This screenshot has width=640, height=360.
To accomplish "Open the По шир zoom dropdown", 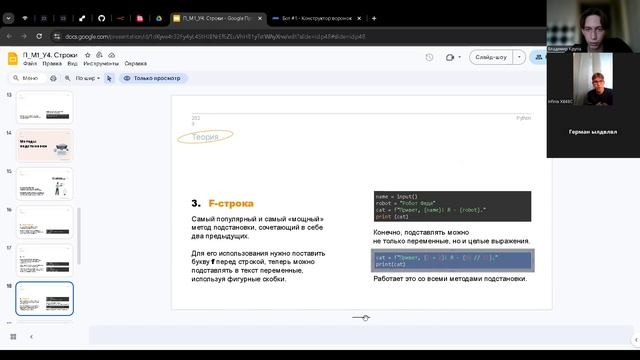I will point(87,78).
